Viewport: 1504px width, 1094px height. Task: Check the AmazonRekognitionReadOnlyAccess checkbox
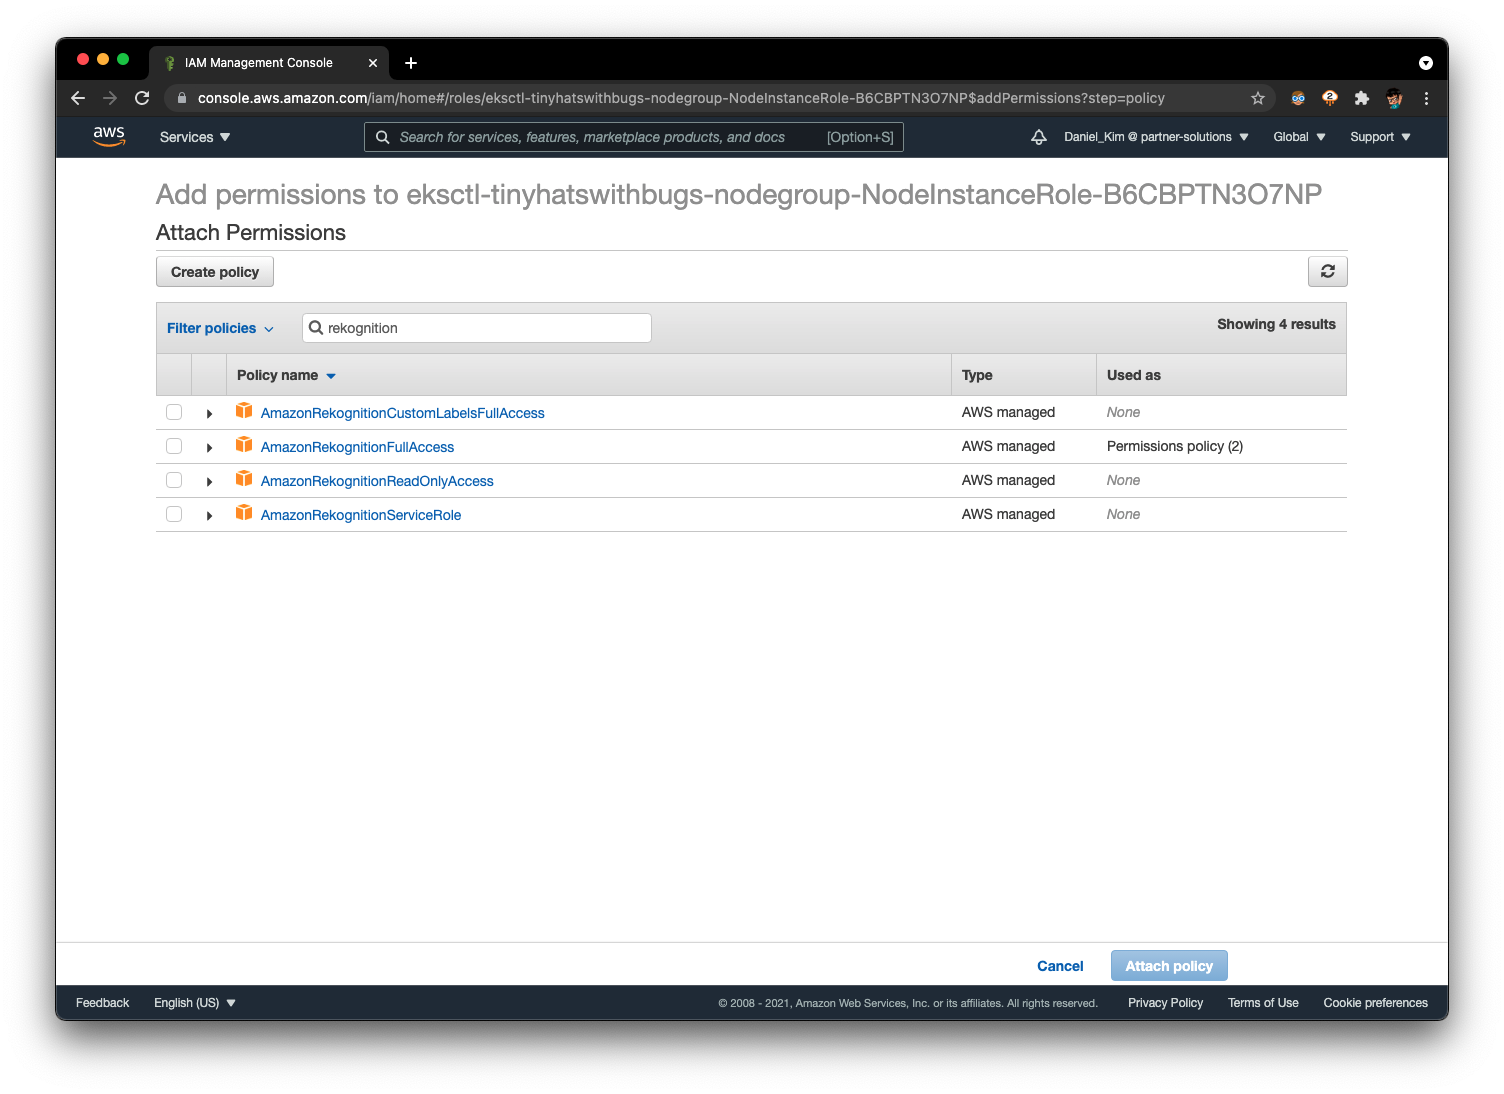click(x=174, y=480)
